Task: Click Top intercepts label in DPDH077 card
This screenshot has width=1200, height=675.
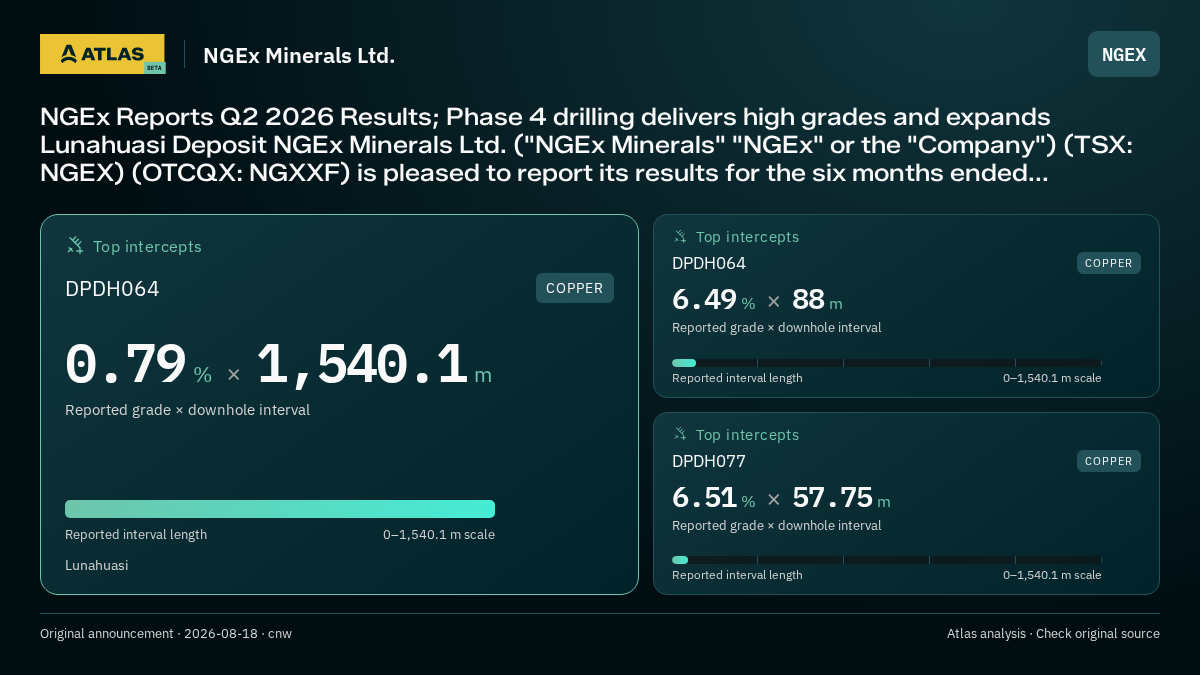Action: (x=747, y=435)
